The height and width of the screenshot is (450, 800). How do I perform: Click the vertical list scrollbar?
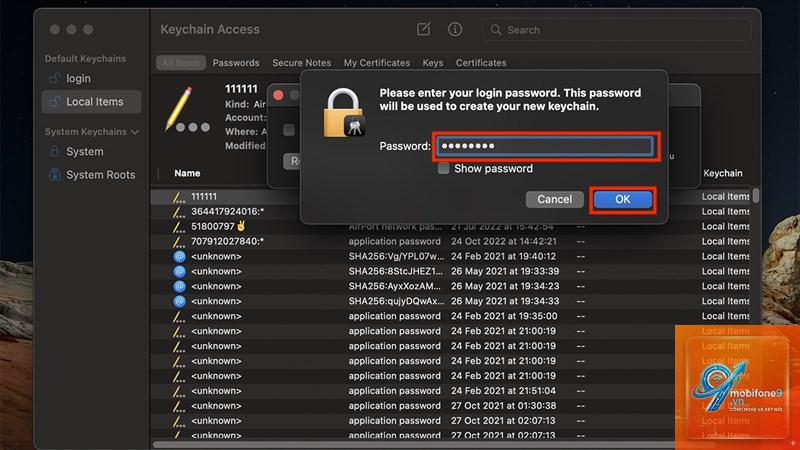[x=756, y=195]
